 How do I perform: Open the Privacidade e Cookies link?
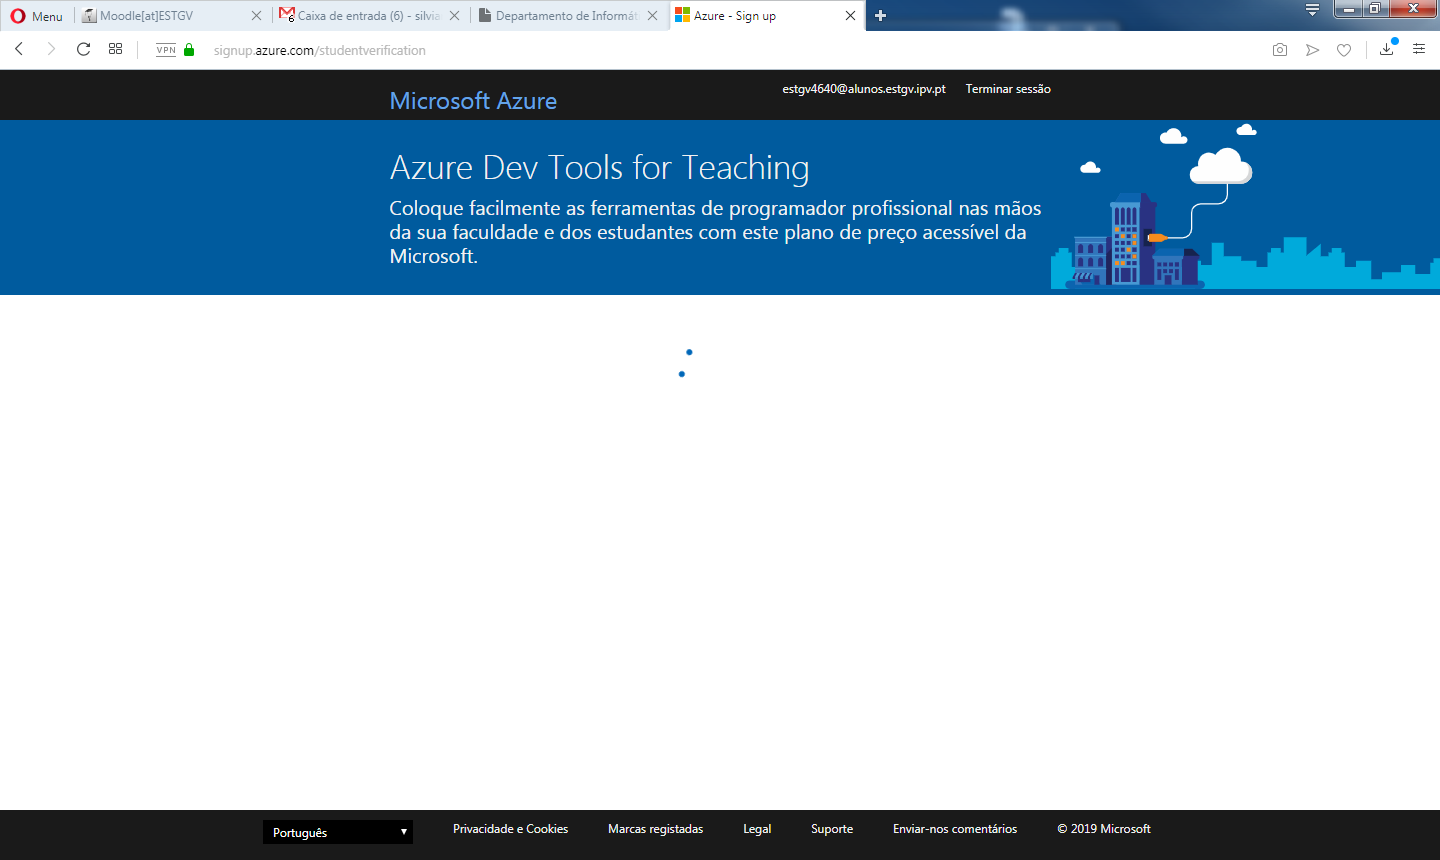point(510,829)
